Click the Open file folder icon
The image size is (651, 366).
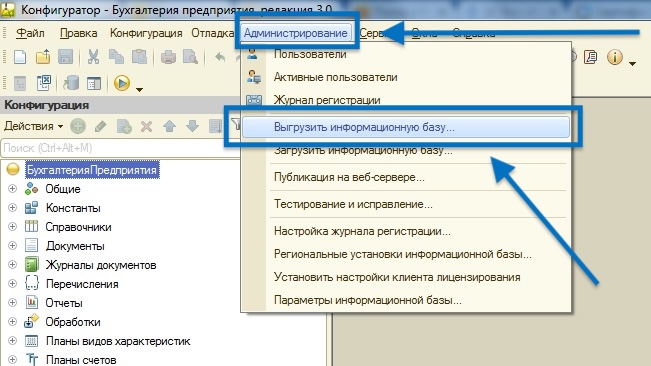click(x=43, y=57)
